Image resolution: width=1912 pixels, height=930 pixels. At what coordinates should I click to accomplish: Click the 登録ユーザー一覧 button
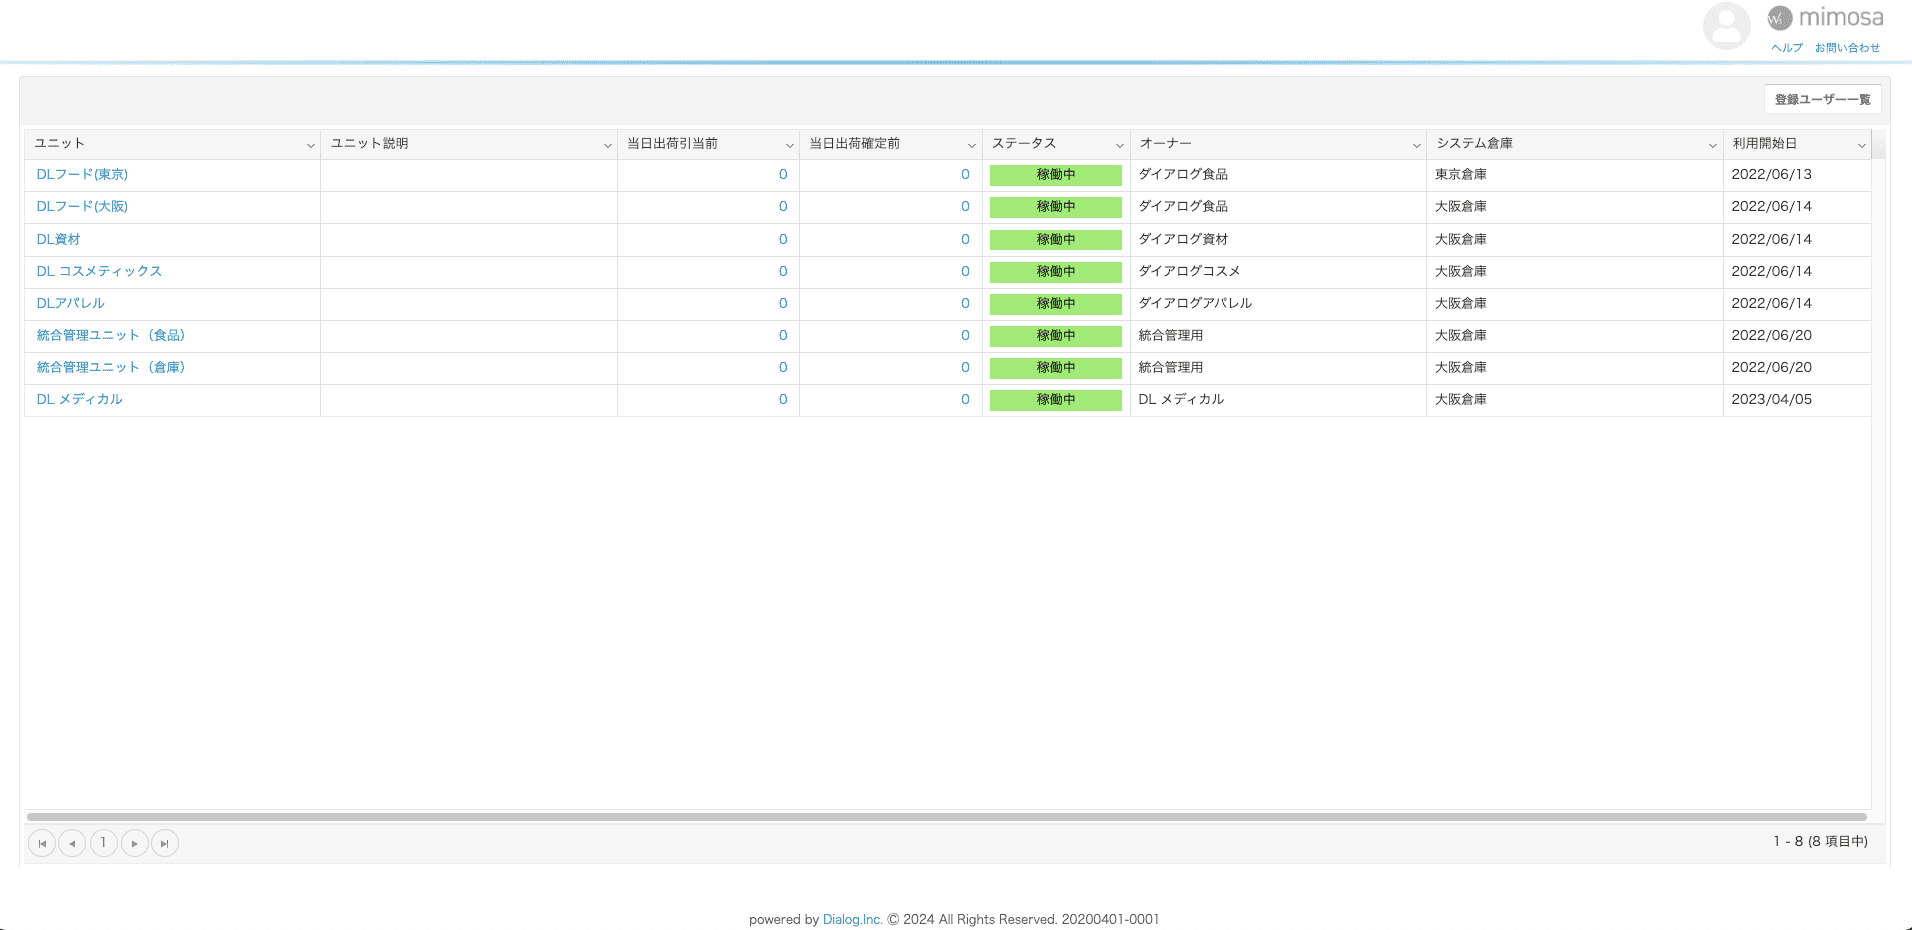(1822, 99)
